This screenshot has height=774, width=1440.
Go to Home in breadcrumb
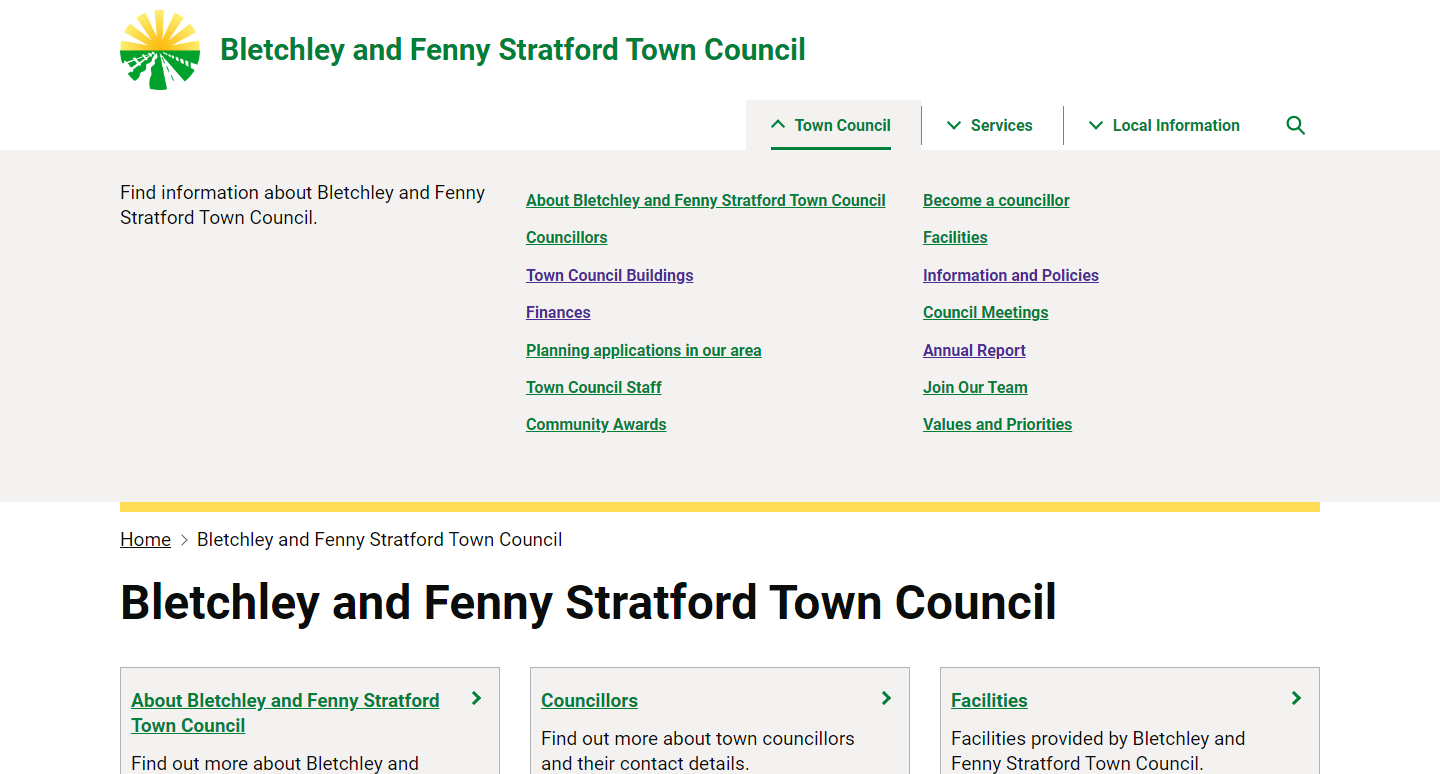point(145,539)
